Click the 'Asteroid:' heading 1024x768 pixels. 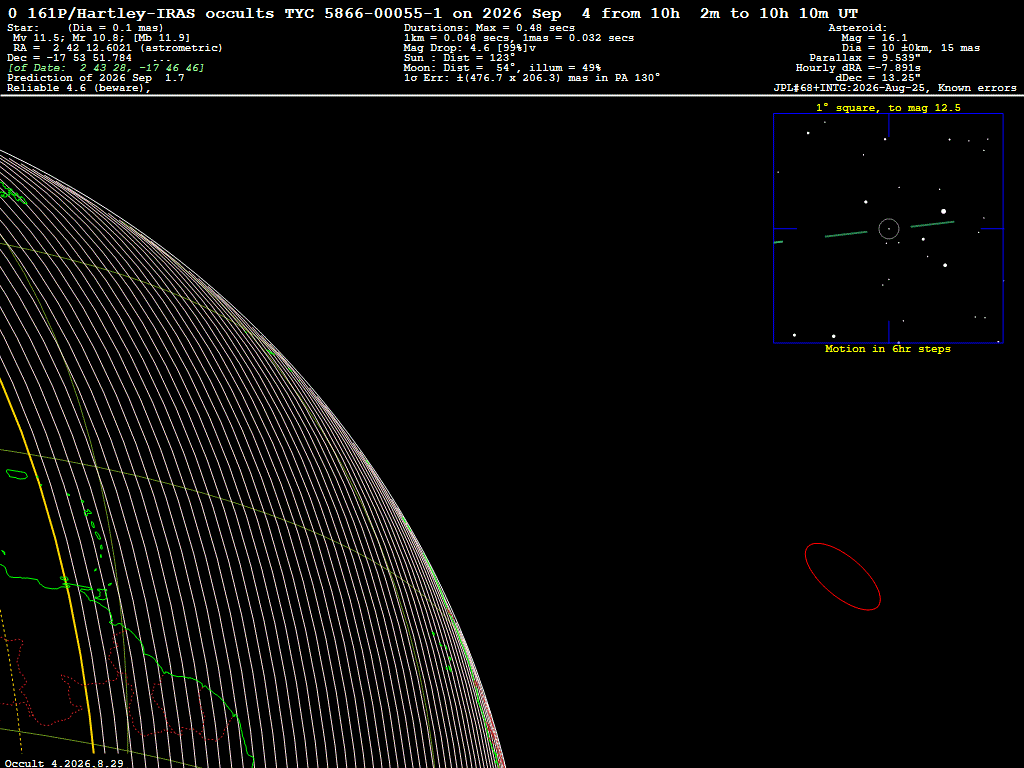point(857,28)
